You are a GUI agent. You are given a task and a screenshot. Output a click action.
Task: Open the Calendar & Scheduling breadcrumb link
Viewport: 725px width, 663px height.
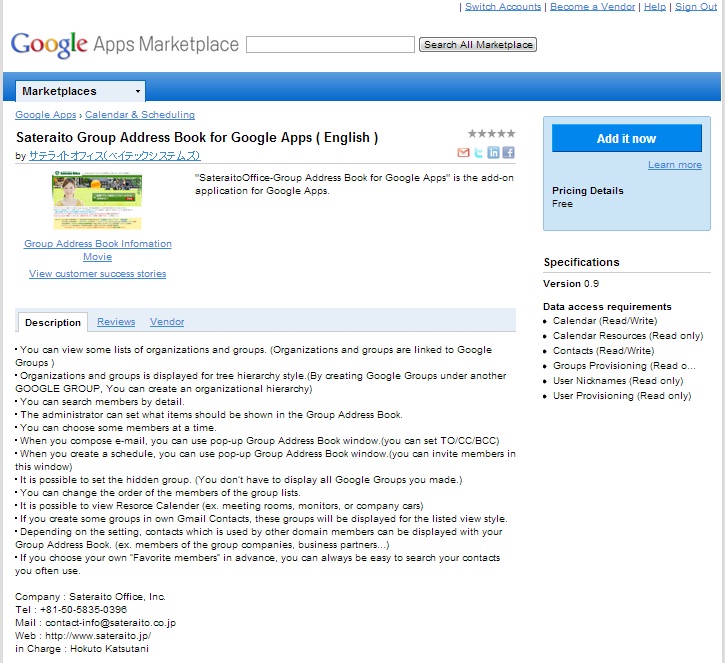click(140, 115)
